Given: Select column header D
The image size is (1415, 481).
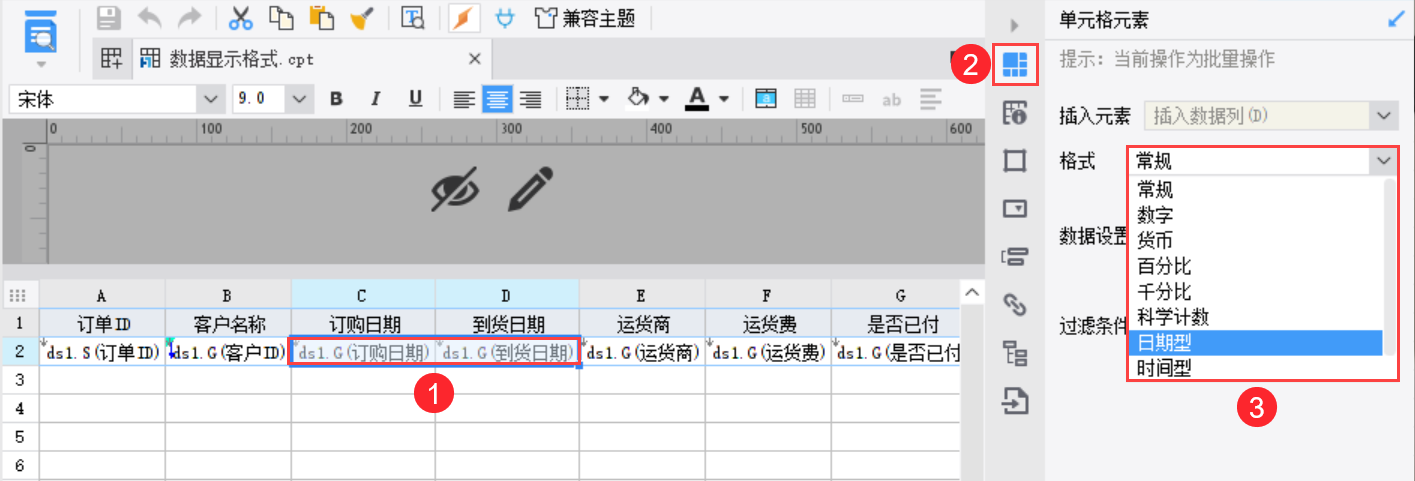Looking at the screenshot, I should [x=507, y=295].
